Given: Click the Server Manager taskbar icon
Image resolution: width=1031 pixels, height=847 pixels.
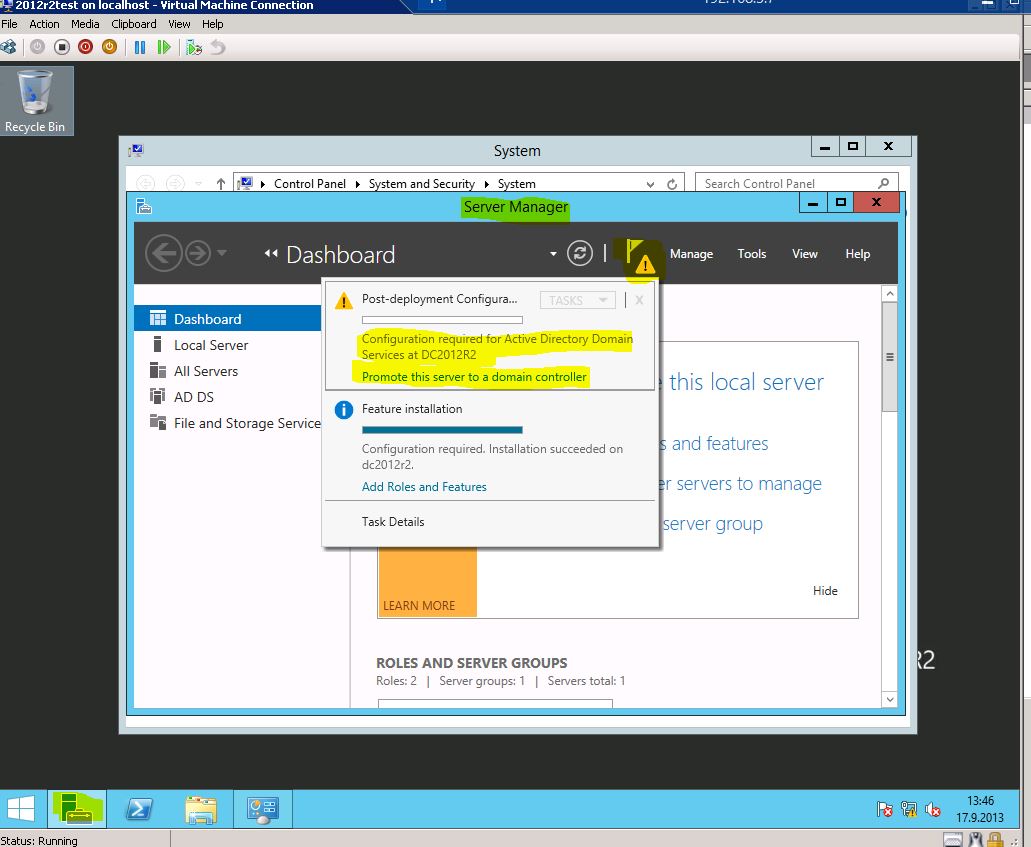Looking at the screenshot, I should 77,808.
